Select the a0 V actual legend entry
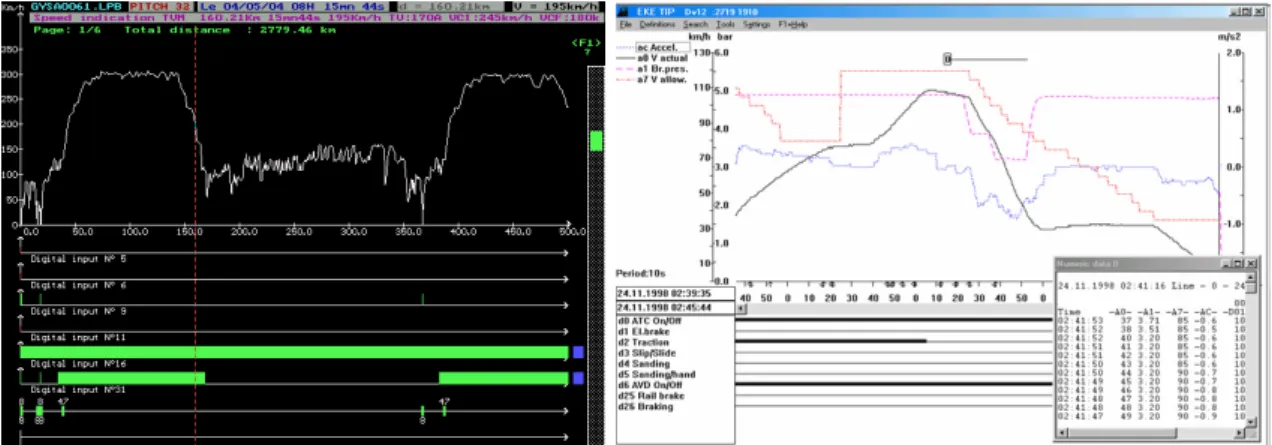This screenshot has width=1272, height=445. 661,58
